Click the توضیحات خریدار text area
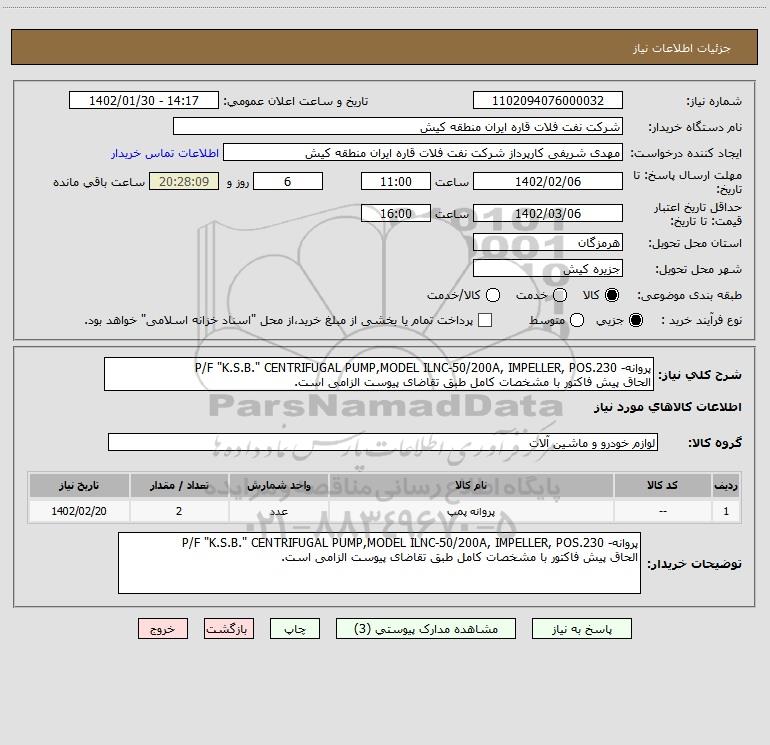770x745 pixels. click(x=379, y=563)
